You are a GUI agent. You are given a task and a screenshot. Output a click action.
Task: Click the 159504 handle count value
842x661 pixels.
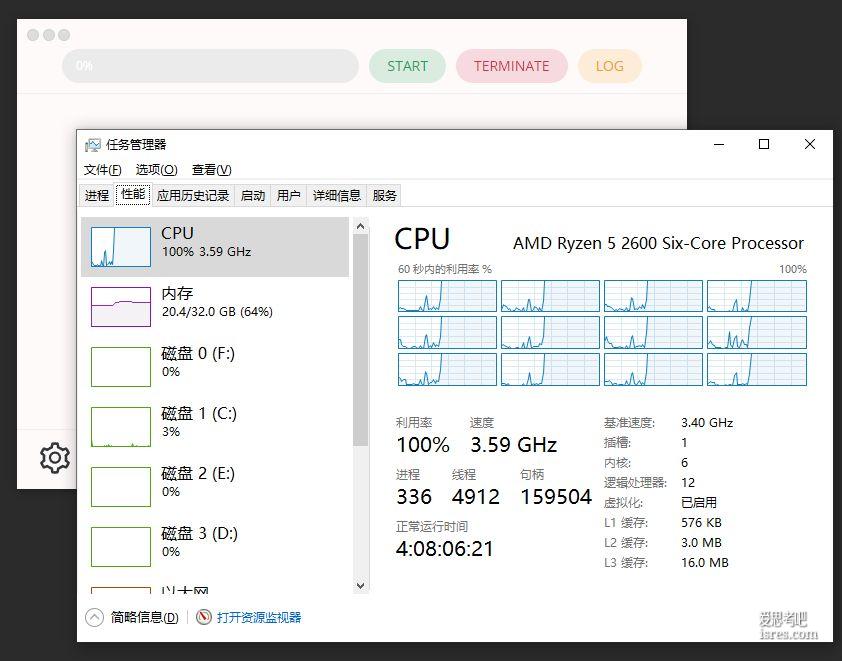tap(556, 497)
